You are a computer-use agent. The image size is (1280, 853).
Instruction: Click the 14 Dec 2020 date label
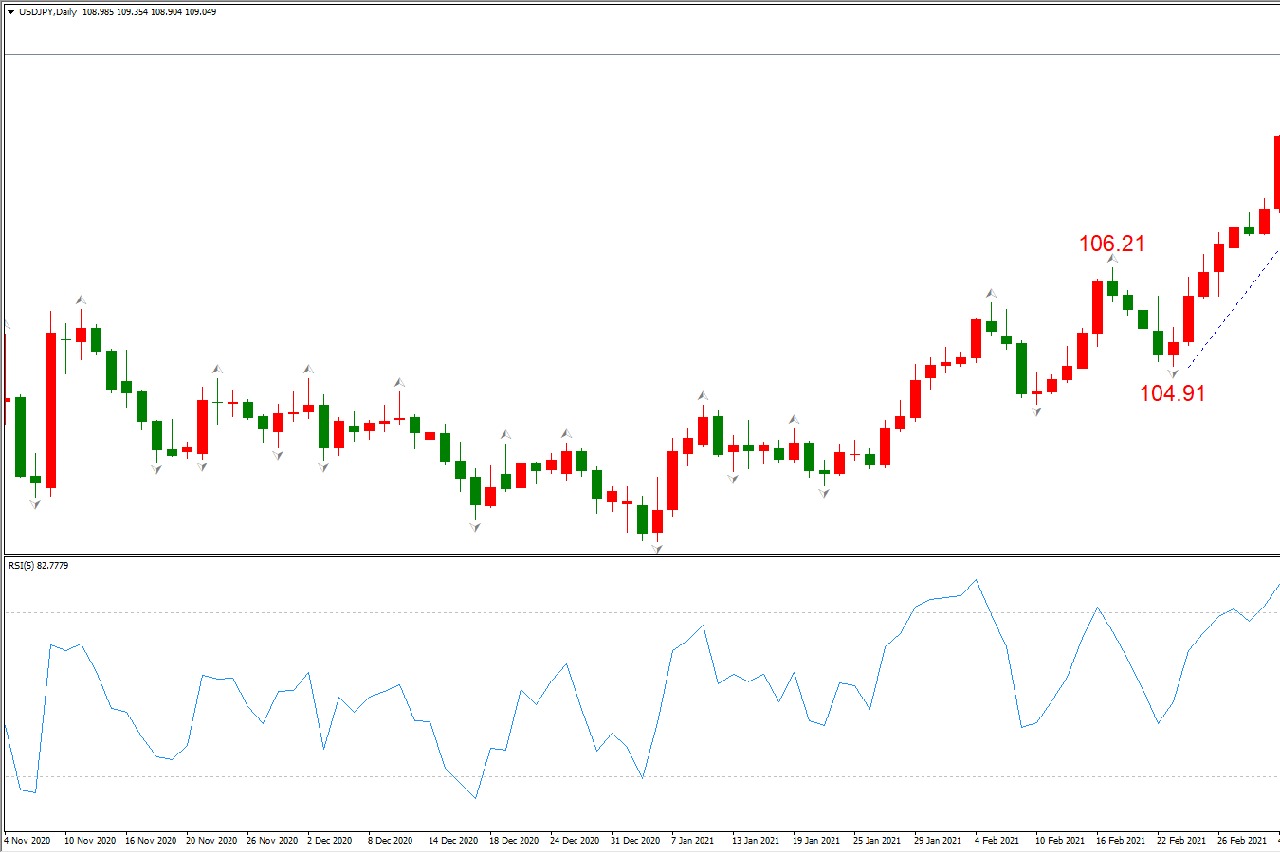click(x=452, y=841)
